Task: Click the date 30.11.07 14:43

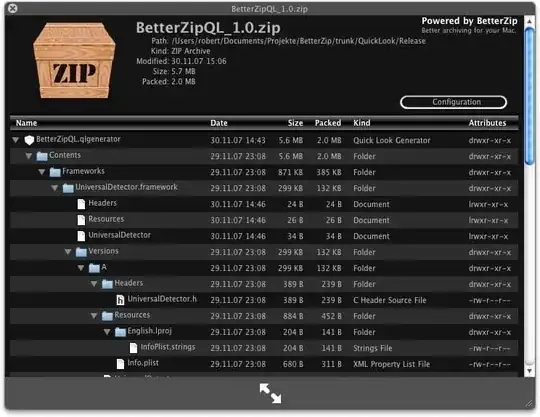Action: point(238,140)
